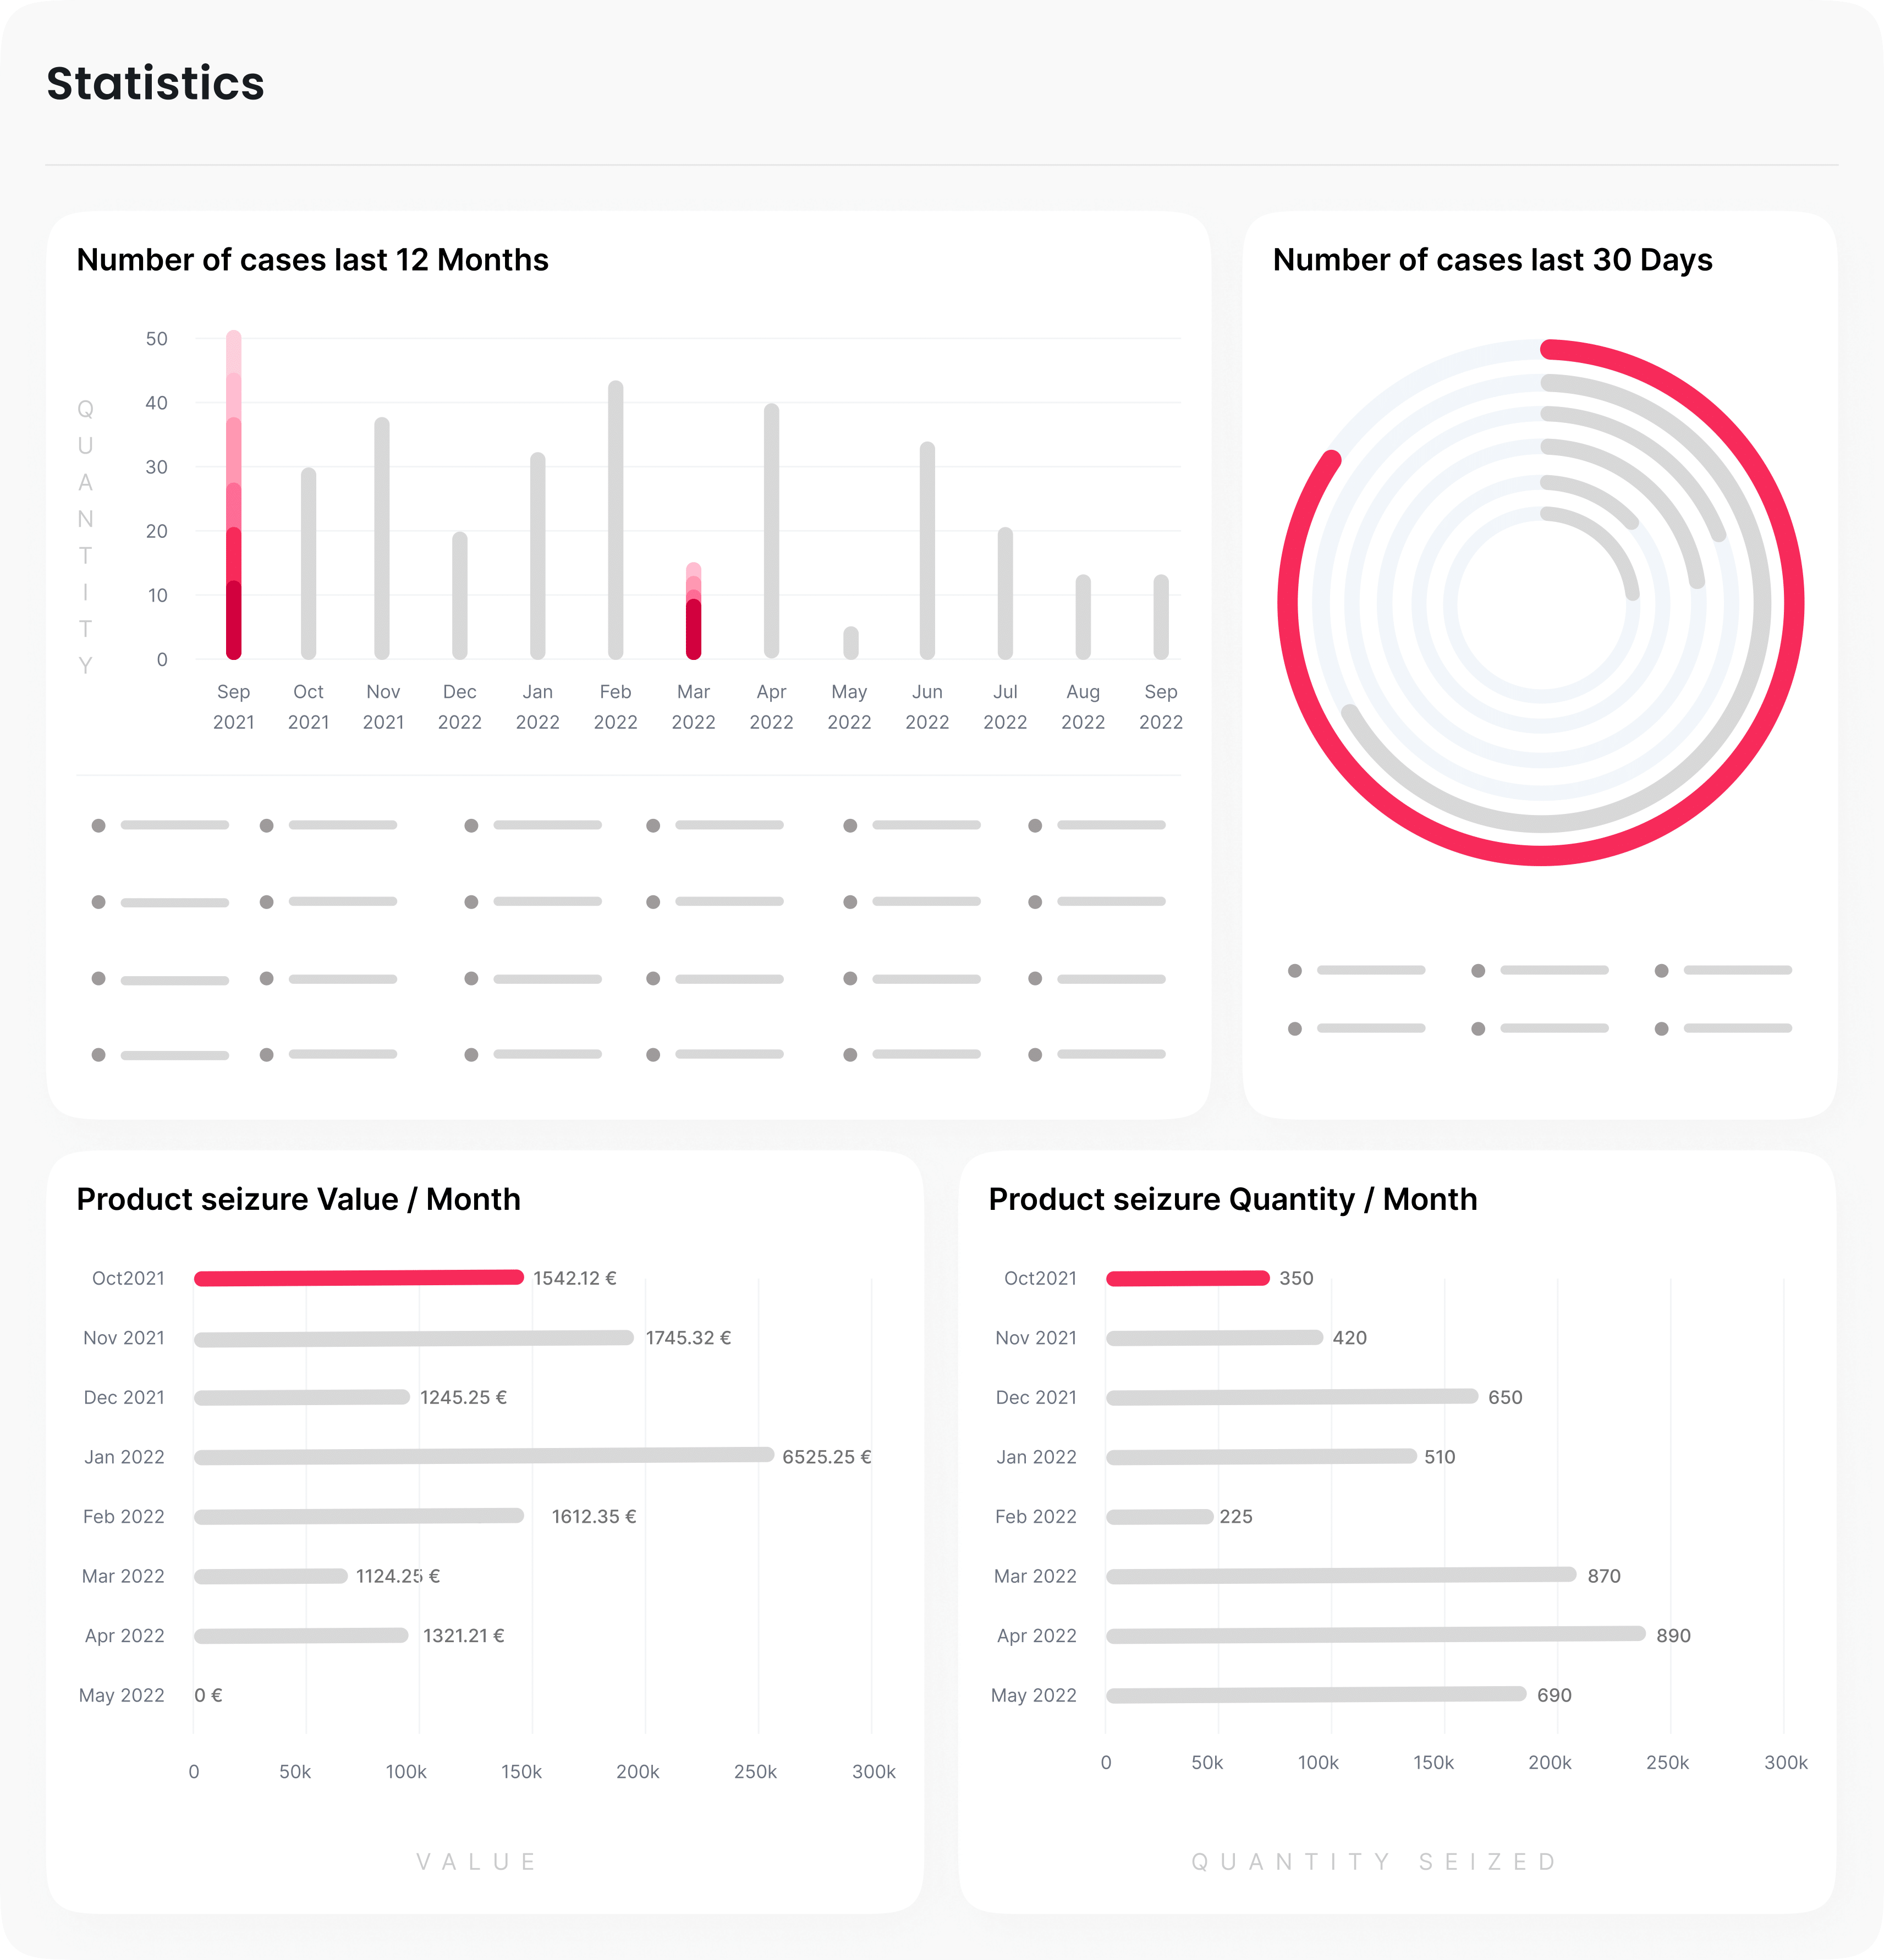Click the Apr 2022 bar labeled 1321.21 €

(x=301, y=1636)
